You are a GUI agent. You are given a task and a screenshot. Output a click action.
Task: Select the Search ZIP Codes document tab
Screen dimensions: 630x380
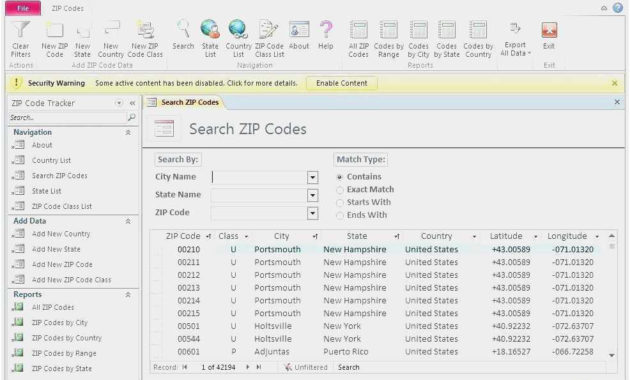click(x=184, y=102)
